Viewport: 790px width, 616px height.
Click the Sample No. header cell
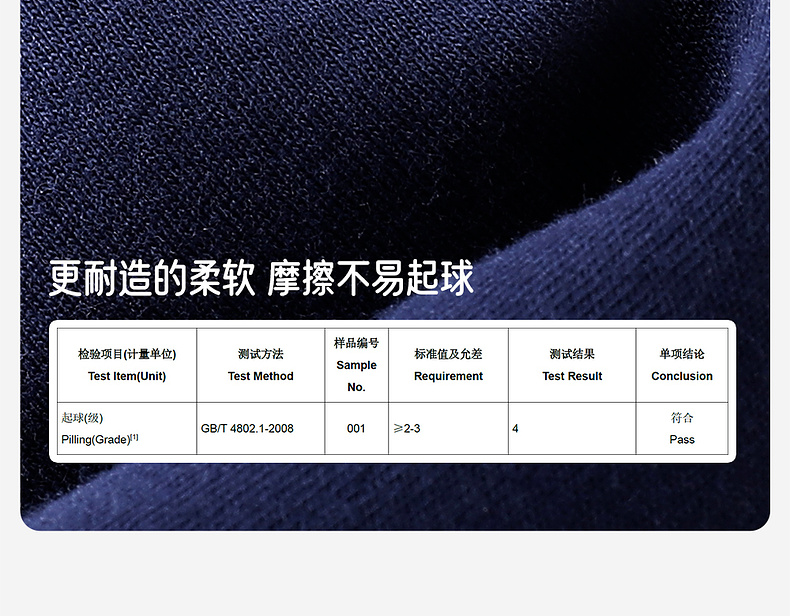coord(356,365)
